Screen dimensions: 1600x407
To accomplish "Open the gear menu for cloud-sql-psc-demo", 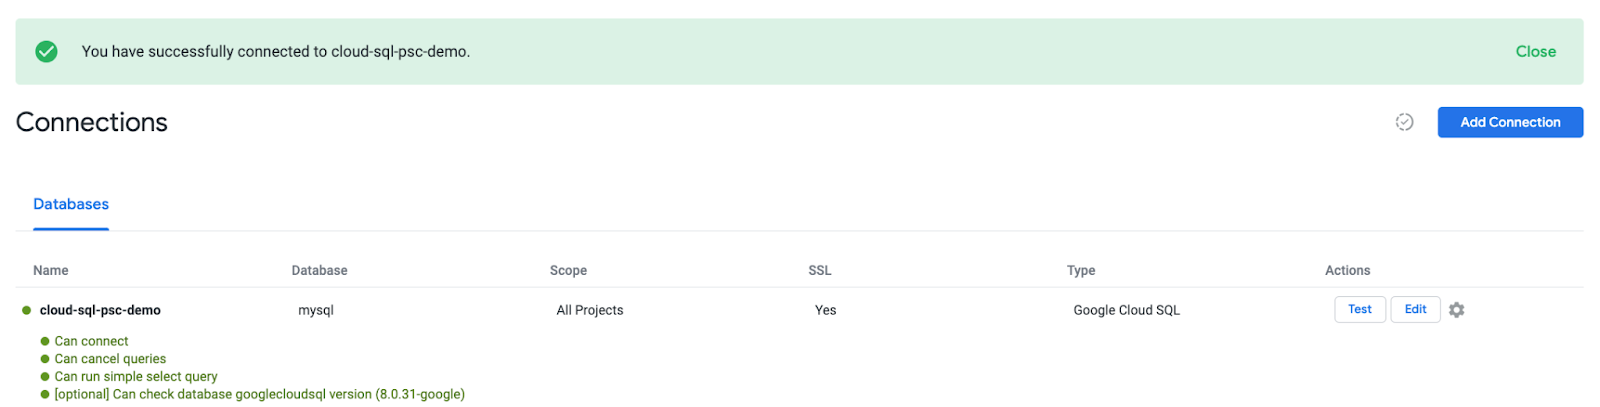I will point(1456,310).
